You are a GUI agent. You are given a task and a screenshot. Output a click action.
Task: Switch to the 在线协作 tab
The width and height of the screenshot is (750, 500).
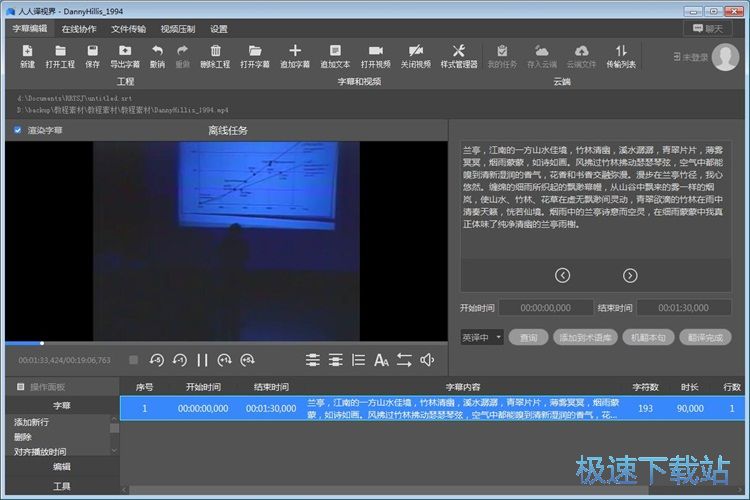[80, 29]
